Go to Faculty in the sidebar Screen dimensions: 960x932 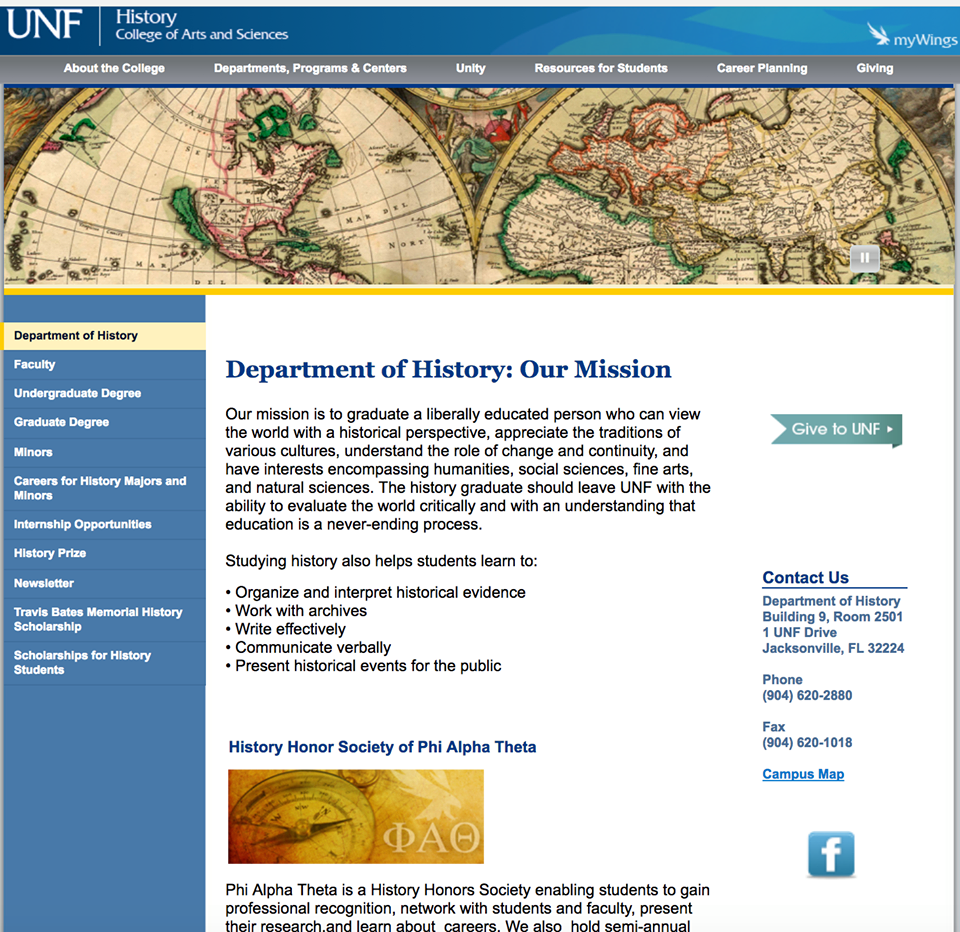pos(35,365)
